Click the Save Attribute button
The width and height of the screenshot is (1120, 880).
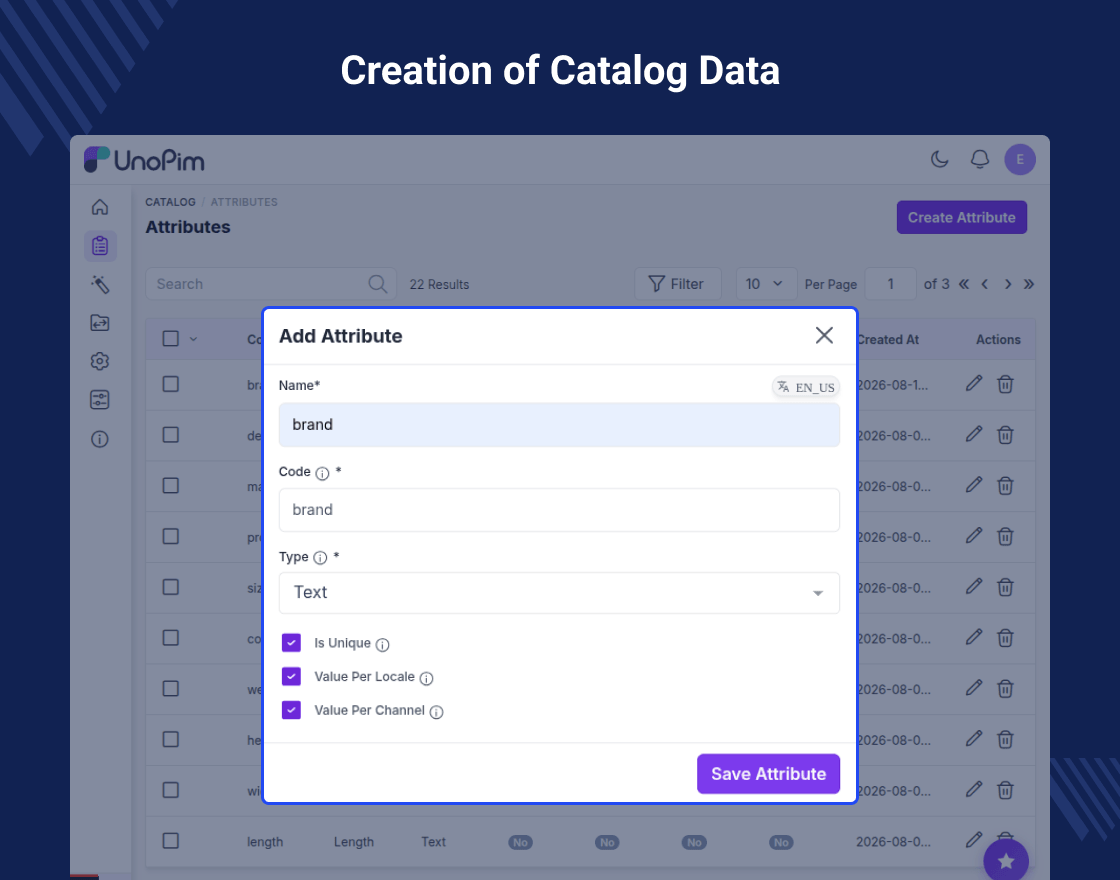(769, 774)
